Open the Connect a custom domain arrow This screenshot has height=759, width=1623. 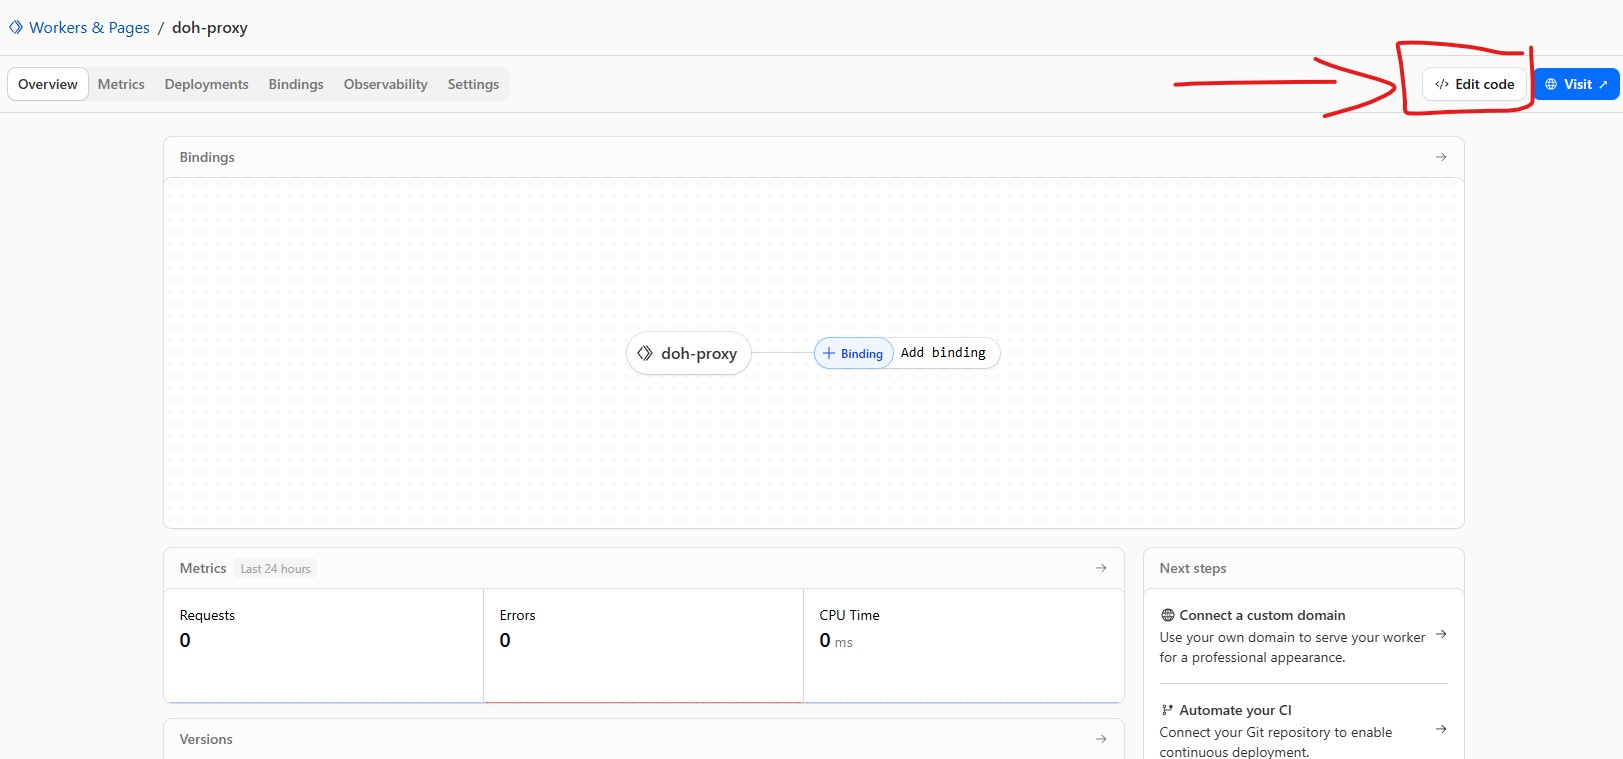(1441, 634)
